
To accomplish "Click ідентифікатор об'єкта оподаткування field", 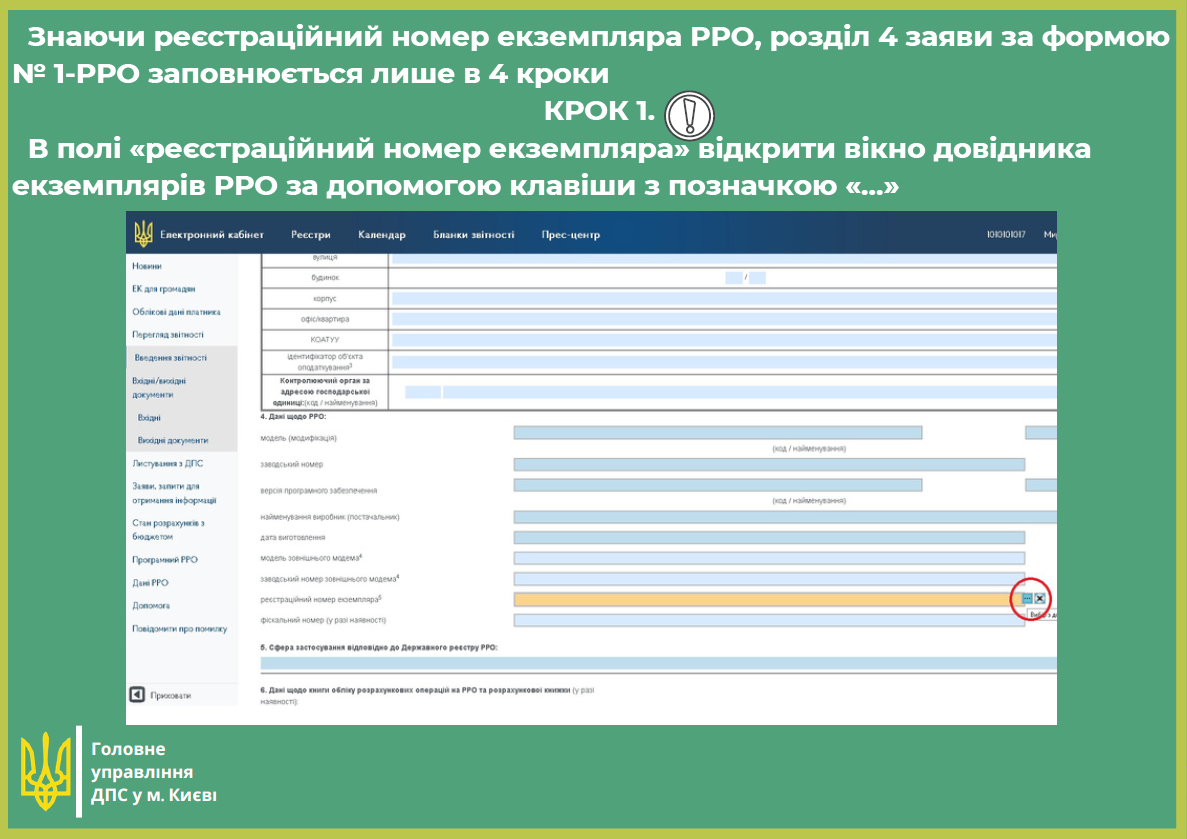I will (x=724, y=362).
